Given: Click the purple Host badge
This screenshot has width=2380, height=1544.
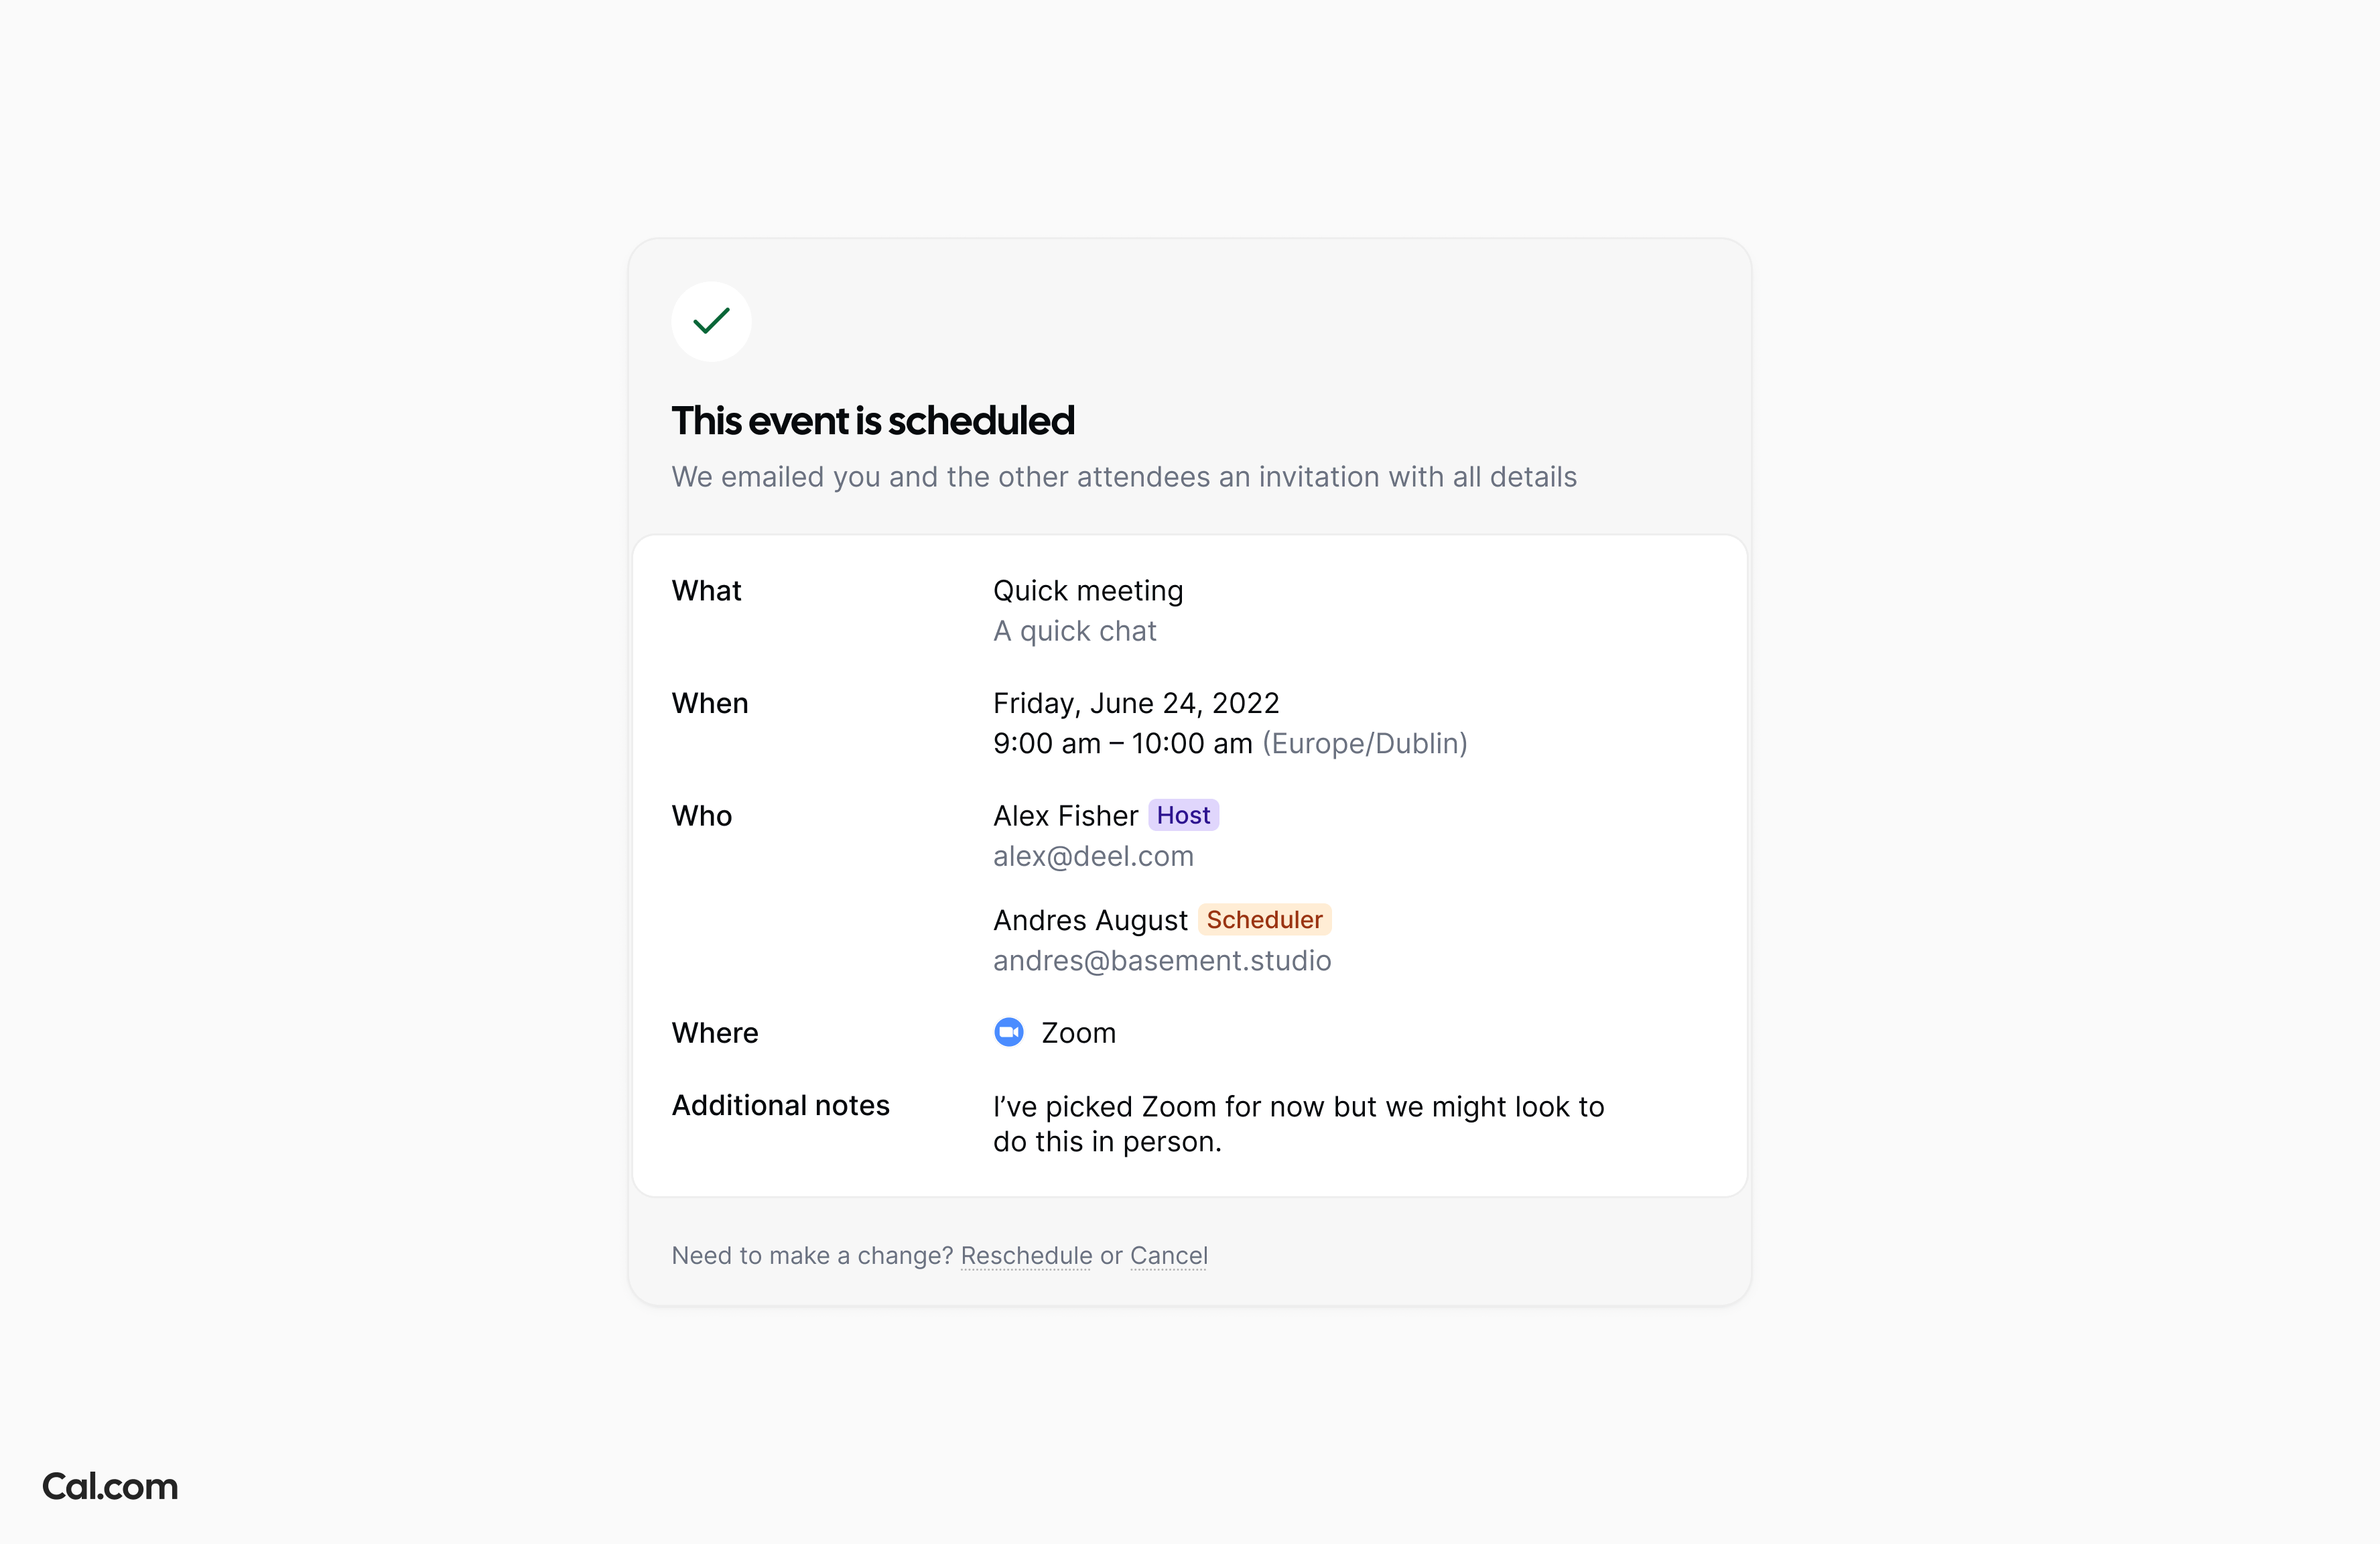Looking at the screenshot, I should point(1183,816).
